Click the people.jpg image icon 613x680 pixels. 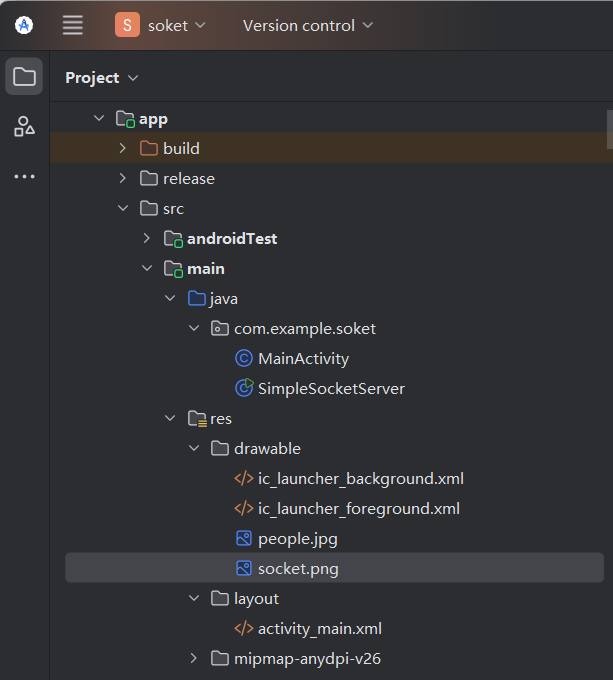pos(244,539)
